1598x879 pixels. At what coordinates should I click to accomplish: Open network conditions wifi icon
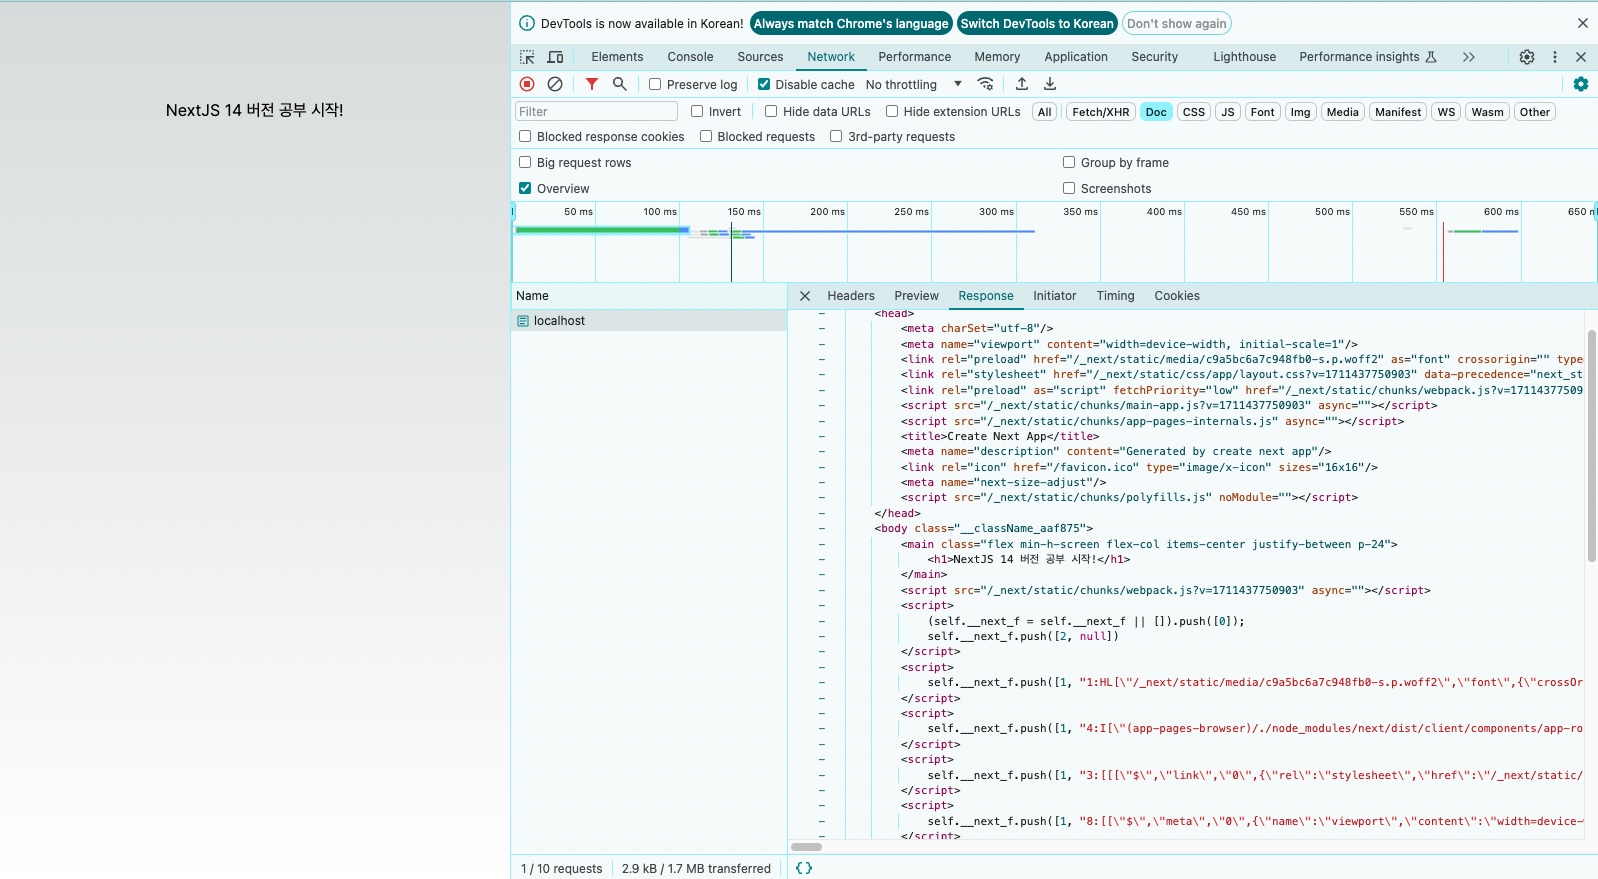986,84
